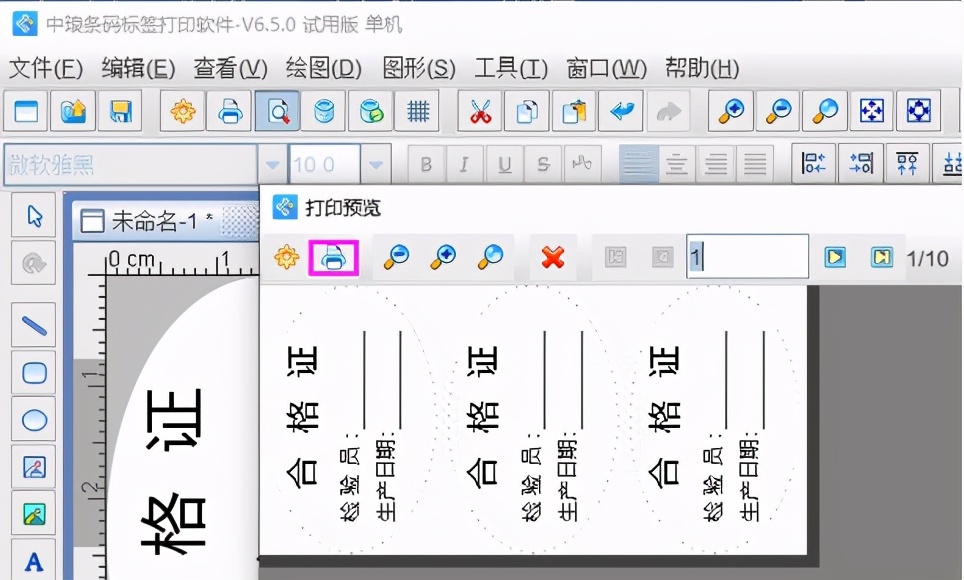This screenshot has height=580, width=964.
Task: Undo with the blue back arrow
Action: 622,111
